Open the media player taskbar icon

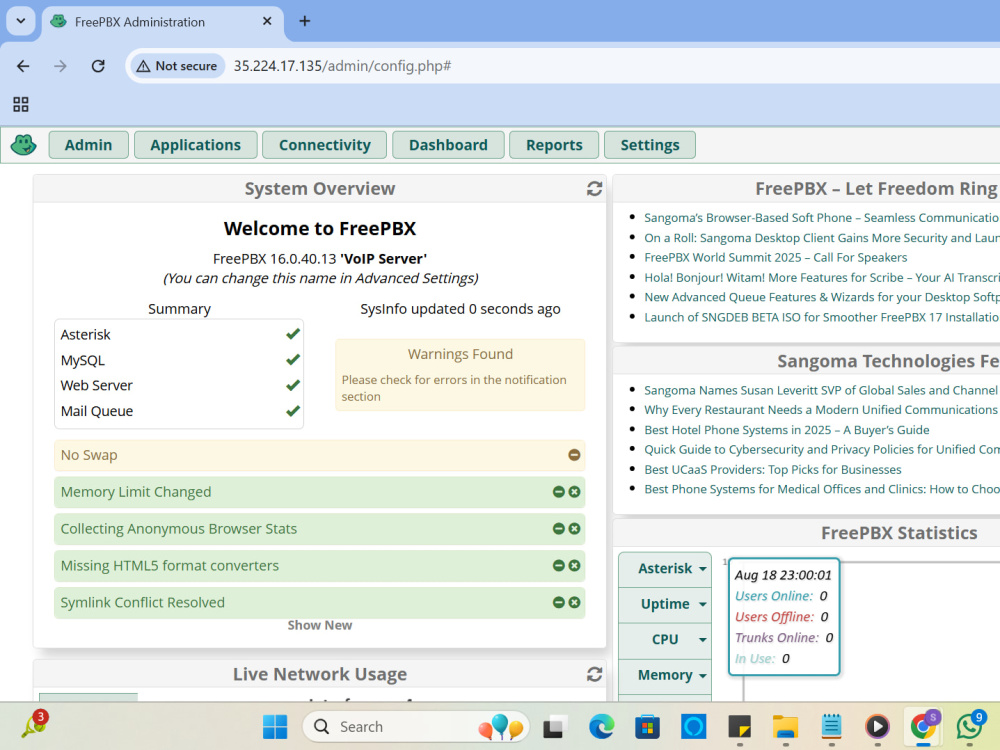point(877,726)
